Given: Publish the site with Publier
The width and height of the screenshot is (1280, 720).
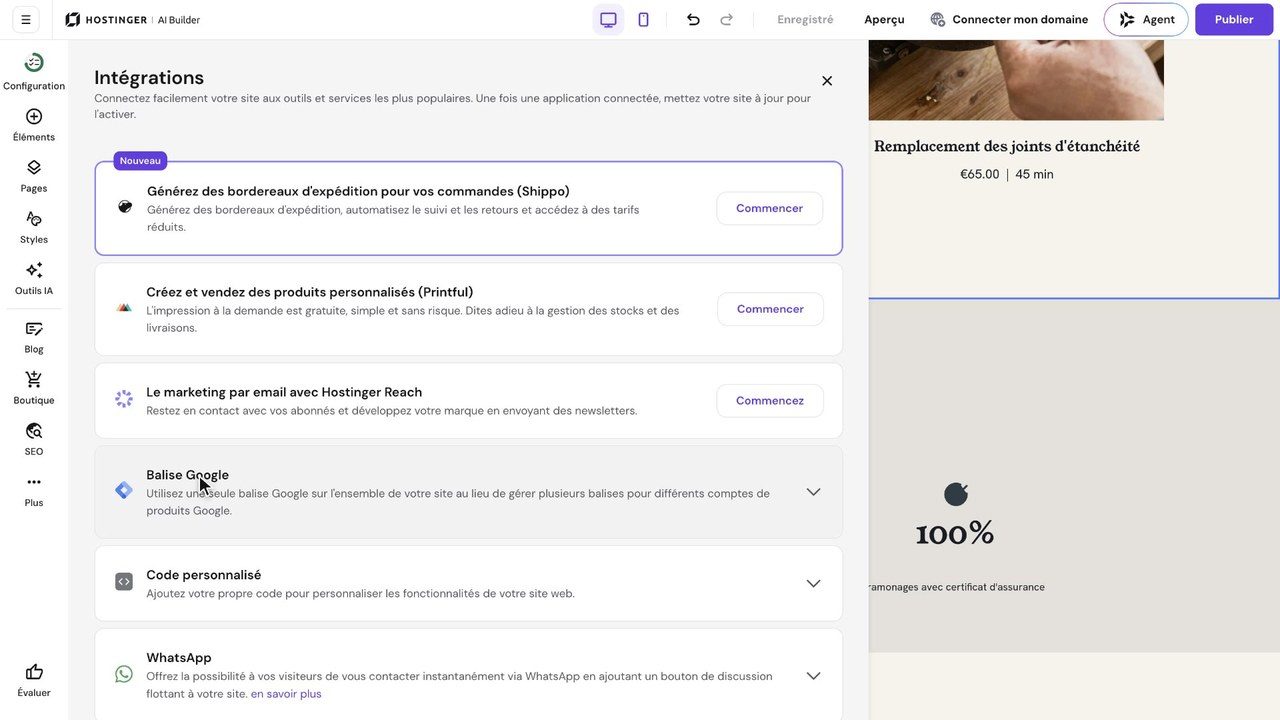Looking at the screenshot, I should (x=1234, y=19).
